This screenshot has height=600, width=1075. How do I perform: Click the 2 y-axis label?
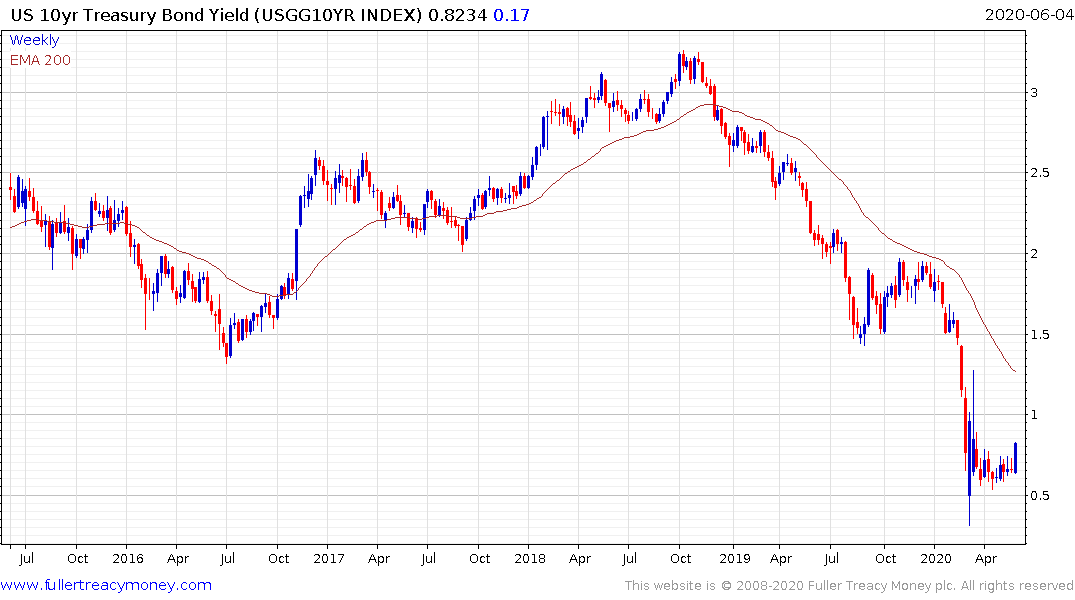tap(1034, 254)
